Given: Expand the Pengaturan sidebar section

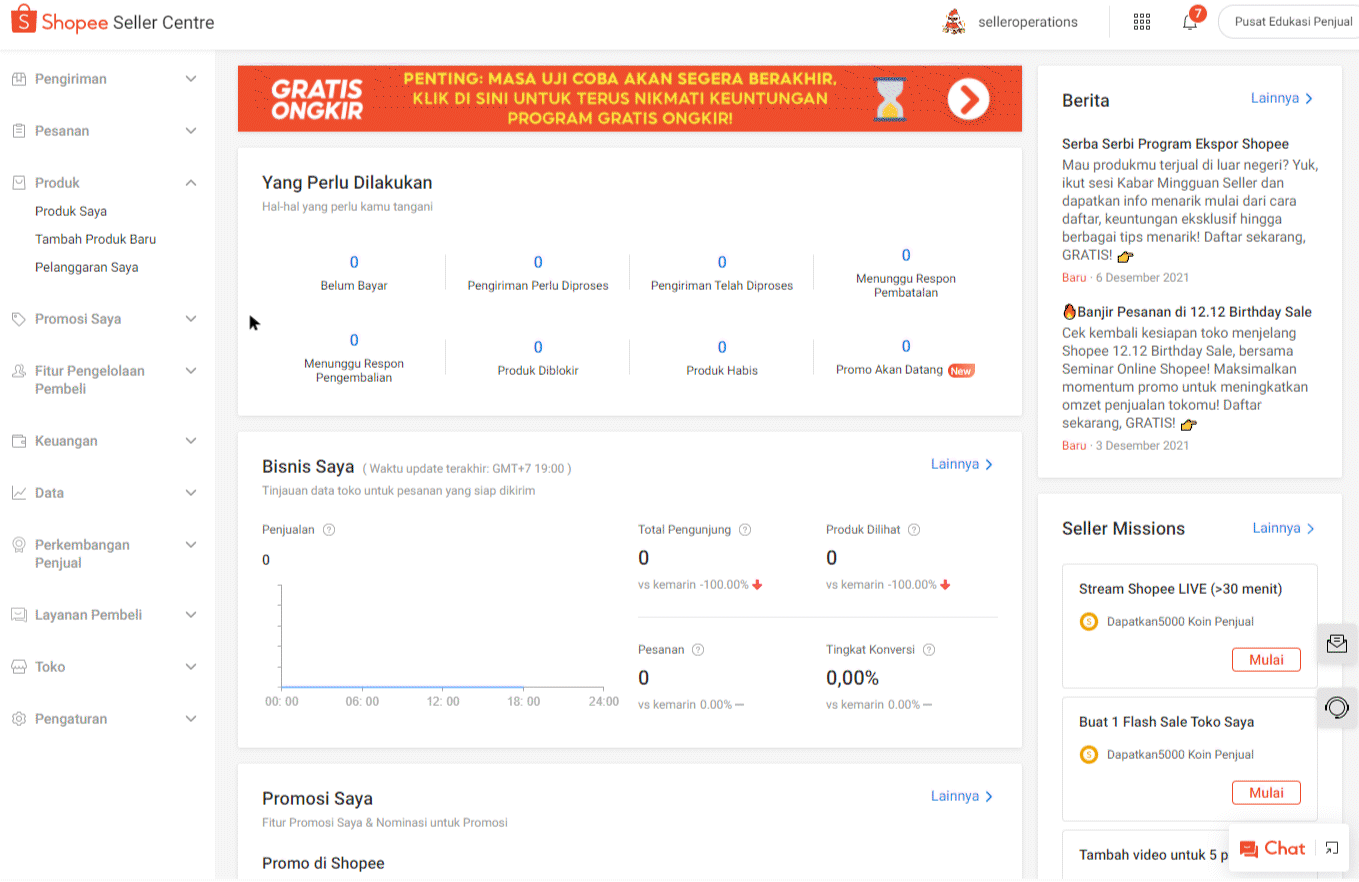Looking at the screenshot, I should coord(191,719).
